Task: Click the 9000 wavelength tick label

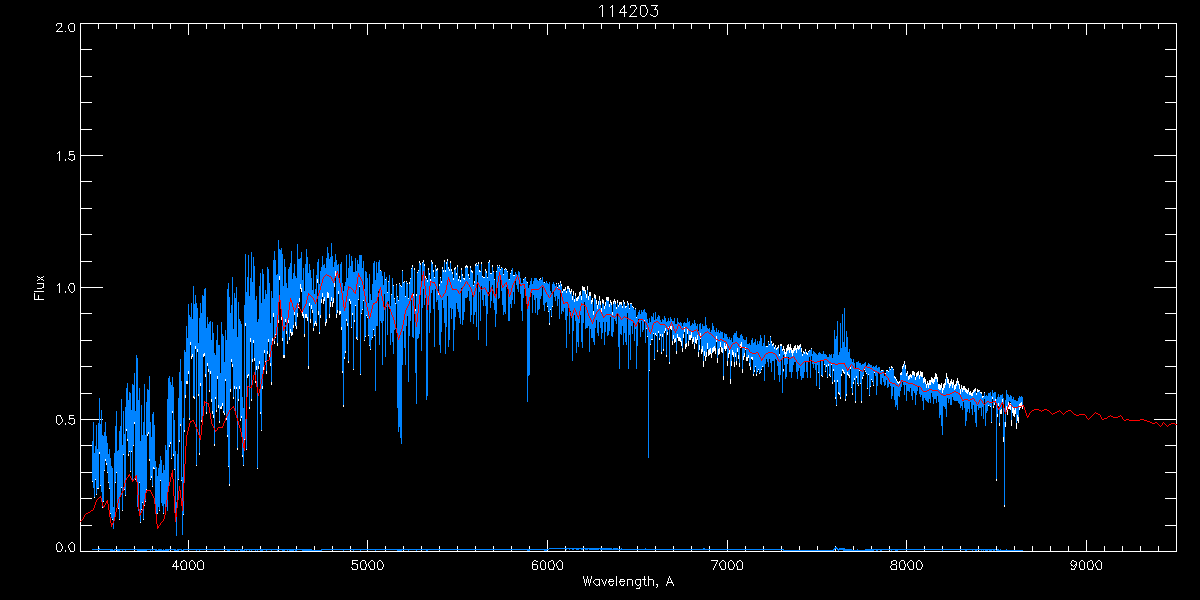Action: [1086, 564]
